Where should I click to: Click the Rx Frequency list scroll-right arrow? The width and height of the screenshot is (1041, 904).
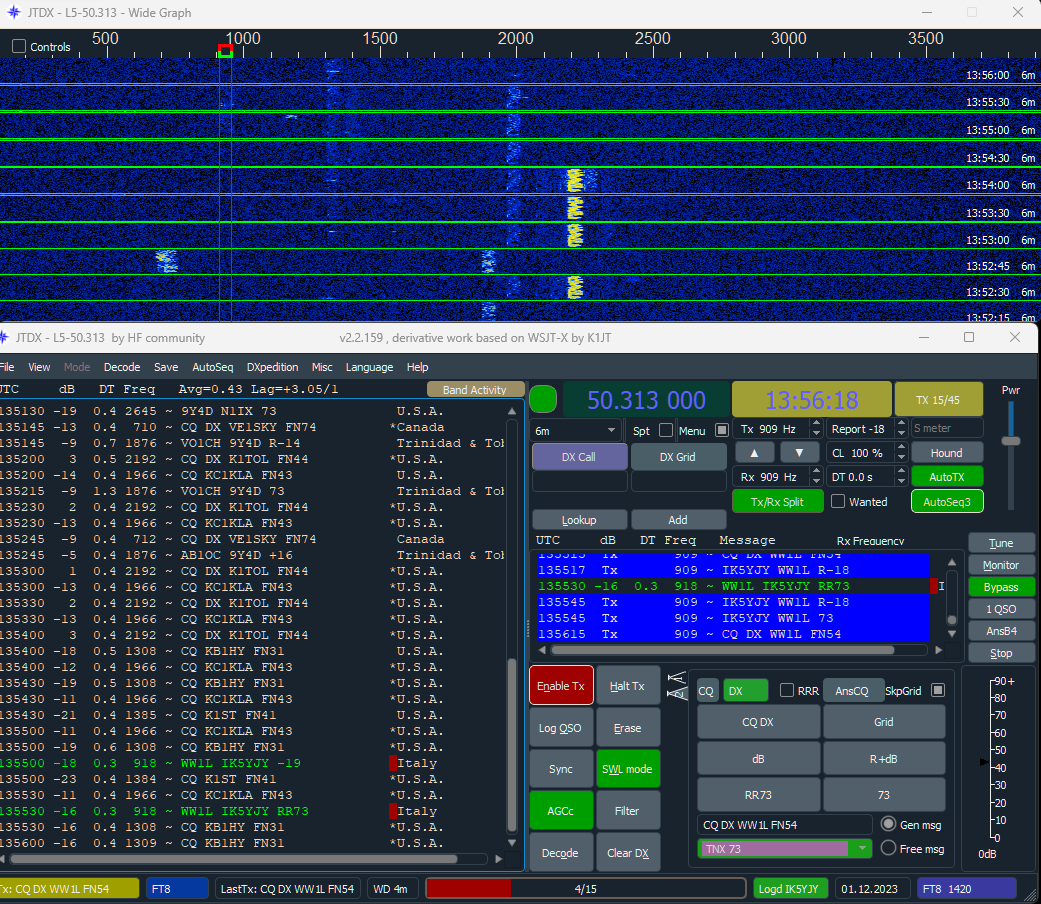pyautogui.click(x=938, y=650)
